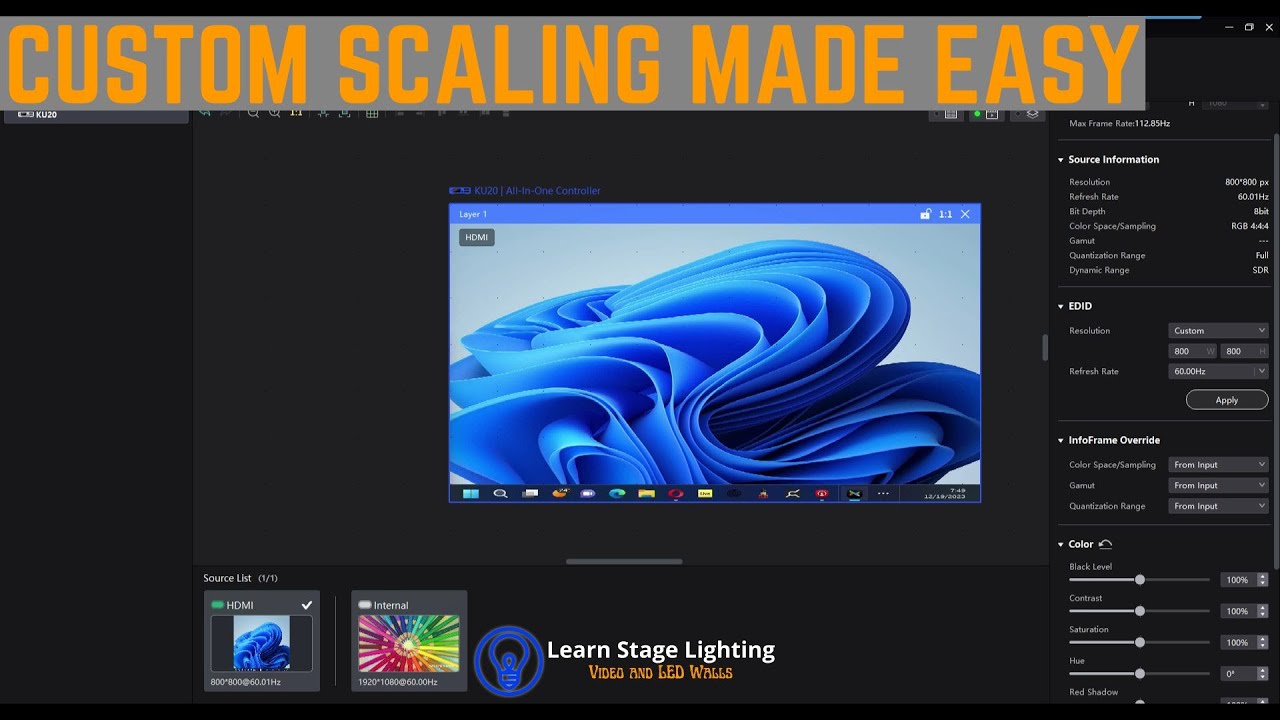Click the Black Level 100% value field
Screen dimensions: 1280x720
coord(1238,580)
